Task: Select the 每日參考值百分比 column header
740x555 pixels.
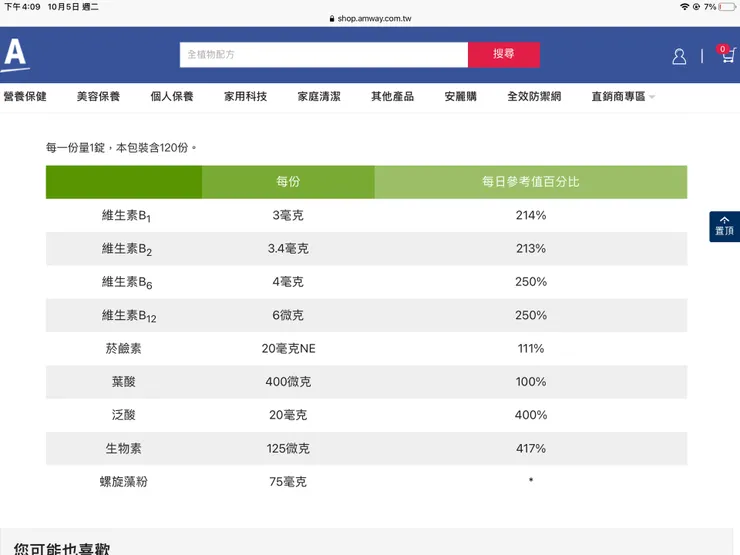Action: coord(530,182)
